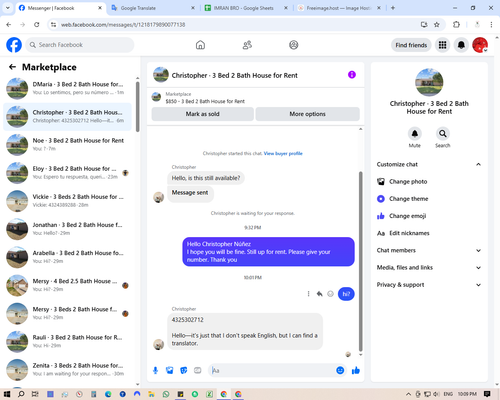Open the emoji picker in message box
The width and height of the screenshot is (500, 400).
pos(340,370)
